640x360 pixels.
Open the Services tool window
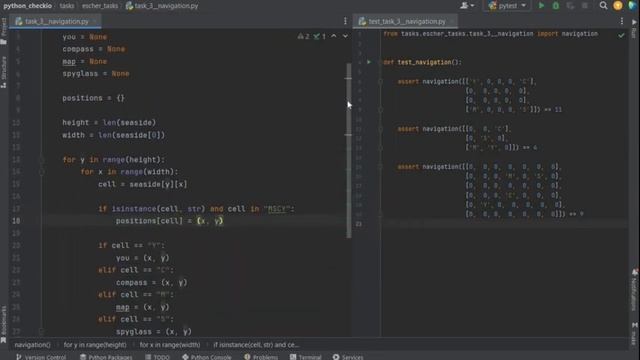pyautogui.click(x=348, y=357)
